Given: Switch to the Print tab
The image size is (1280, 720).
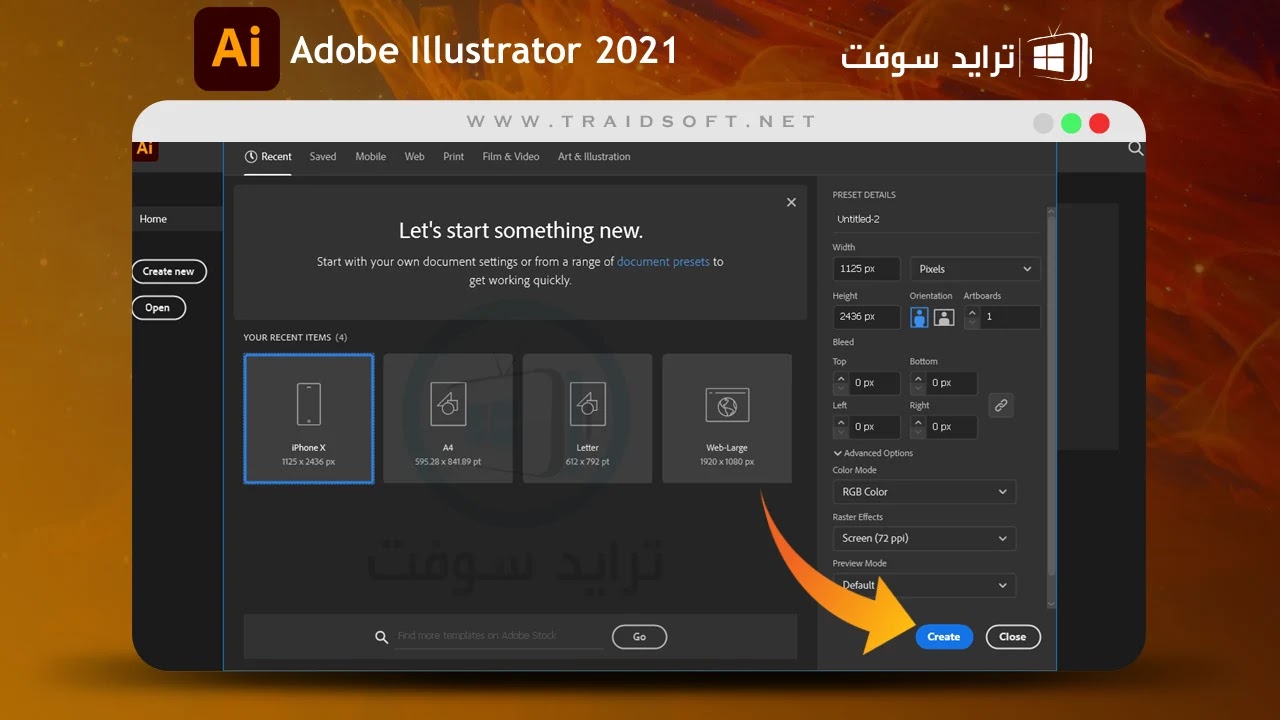Looking at the screenshot, I should click(x=454, y=157).
